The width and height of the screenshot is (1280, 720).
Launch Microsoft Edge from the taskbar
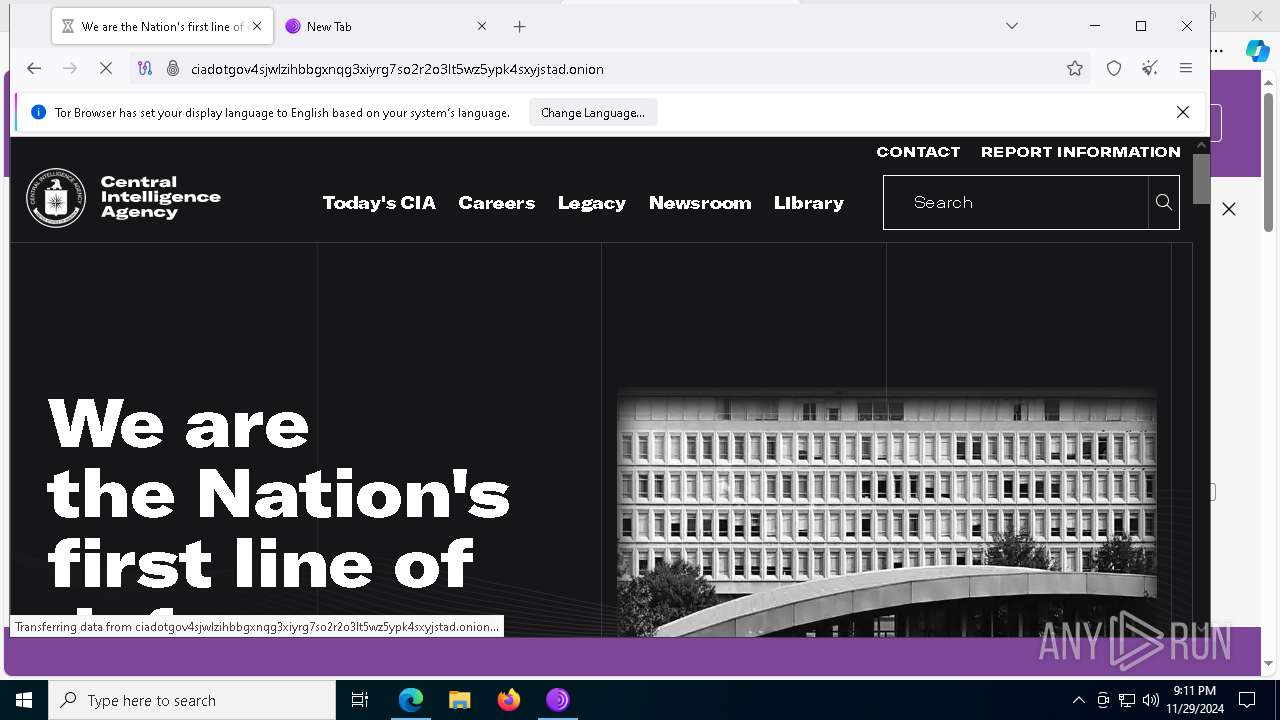411,700
